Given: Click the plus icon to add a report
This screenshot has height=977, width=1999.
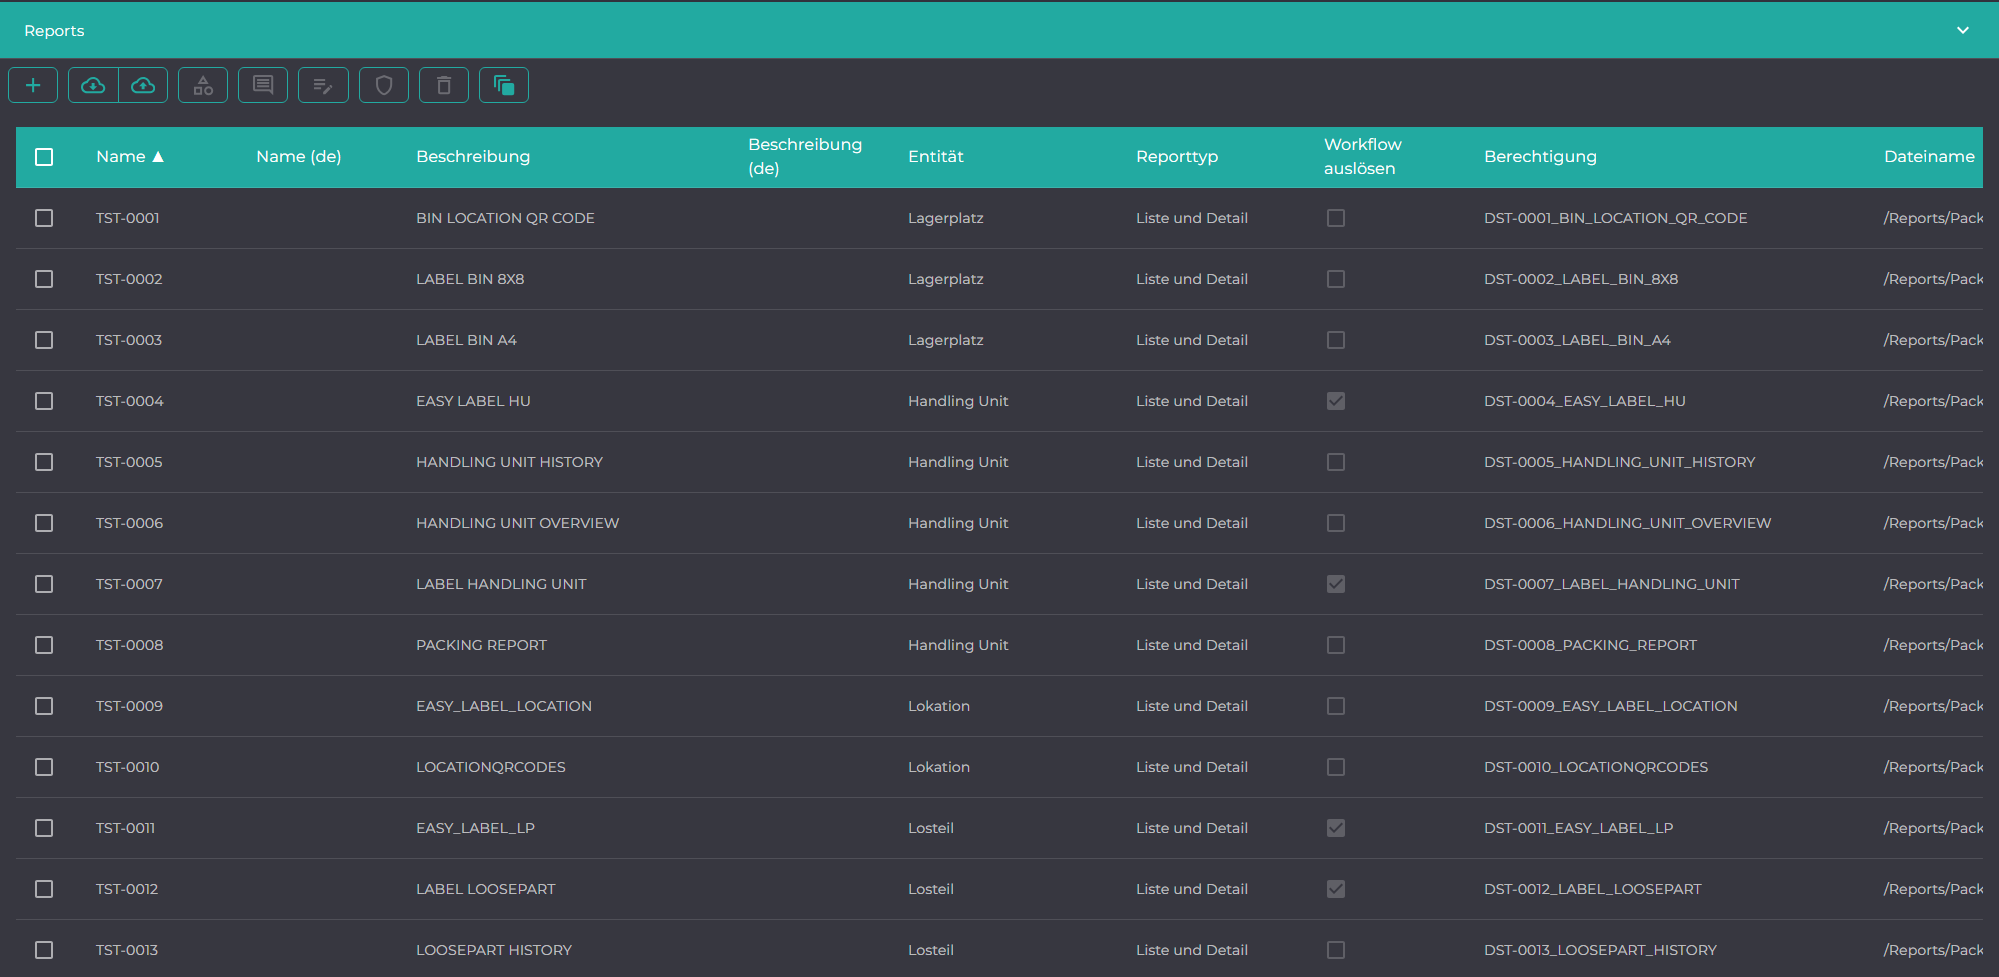Looking at the screenshot, I should [x=33, y=85].
